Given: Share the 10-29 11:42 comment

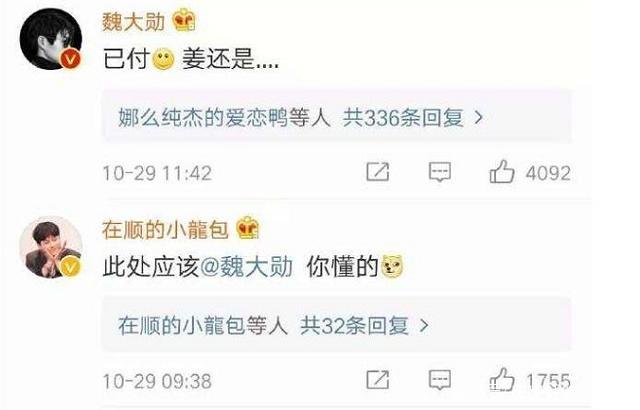Looking at the screenshot, I should coord(378,171).
